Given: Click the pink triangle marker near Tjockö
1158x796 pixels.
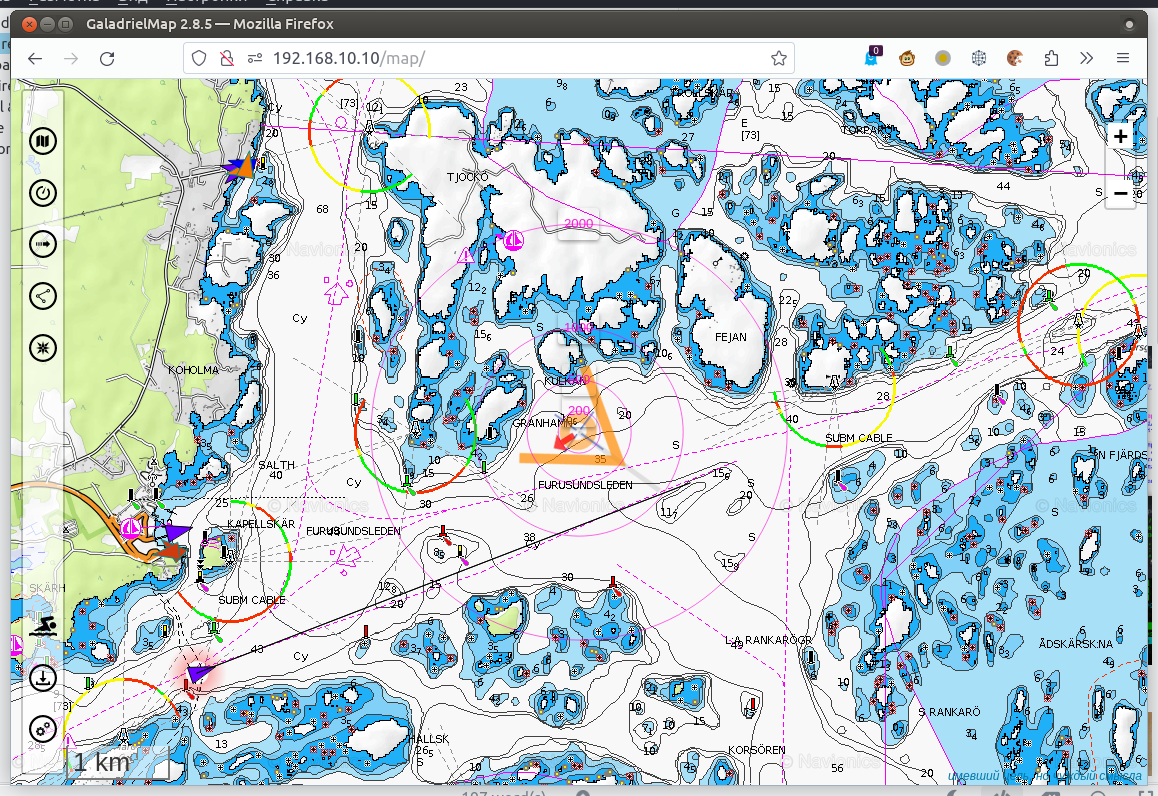Looking at the screenshot, I should [466, 255].
